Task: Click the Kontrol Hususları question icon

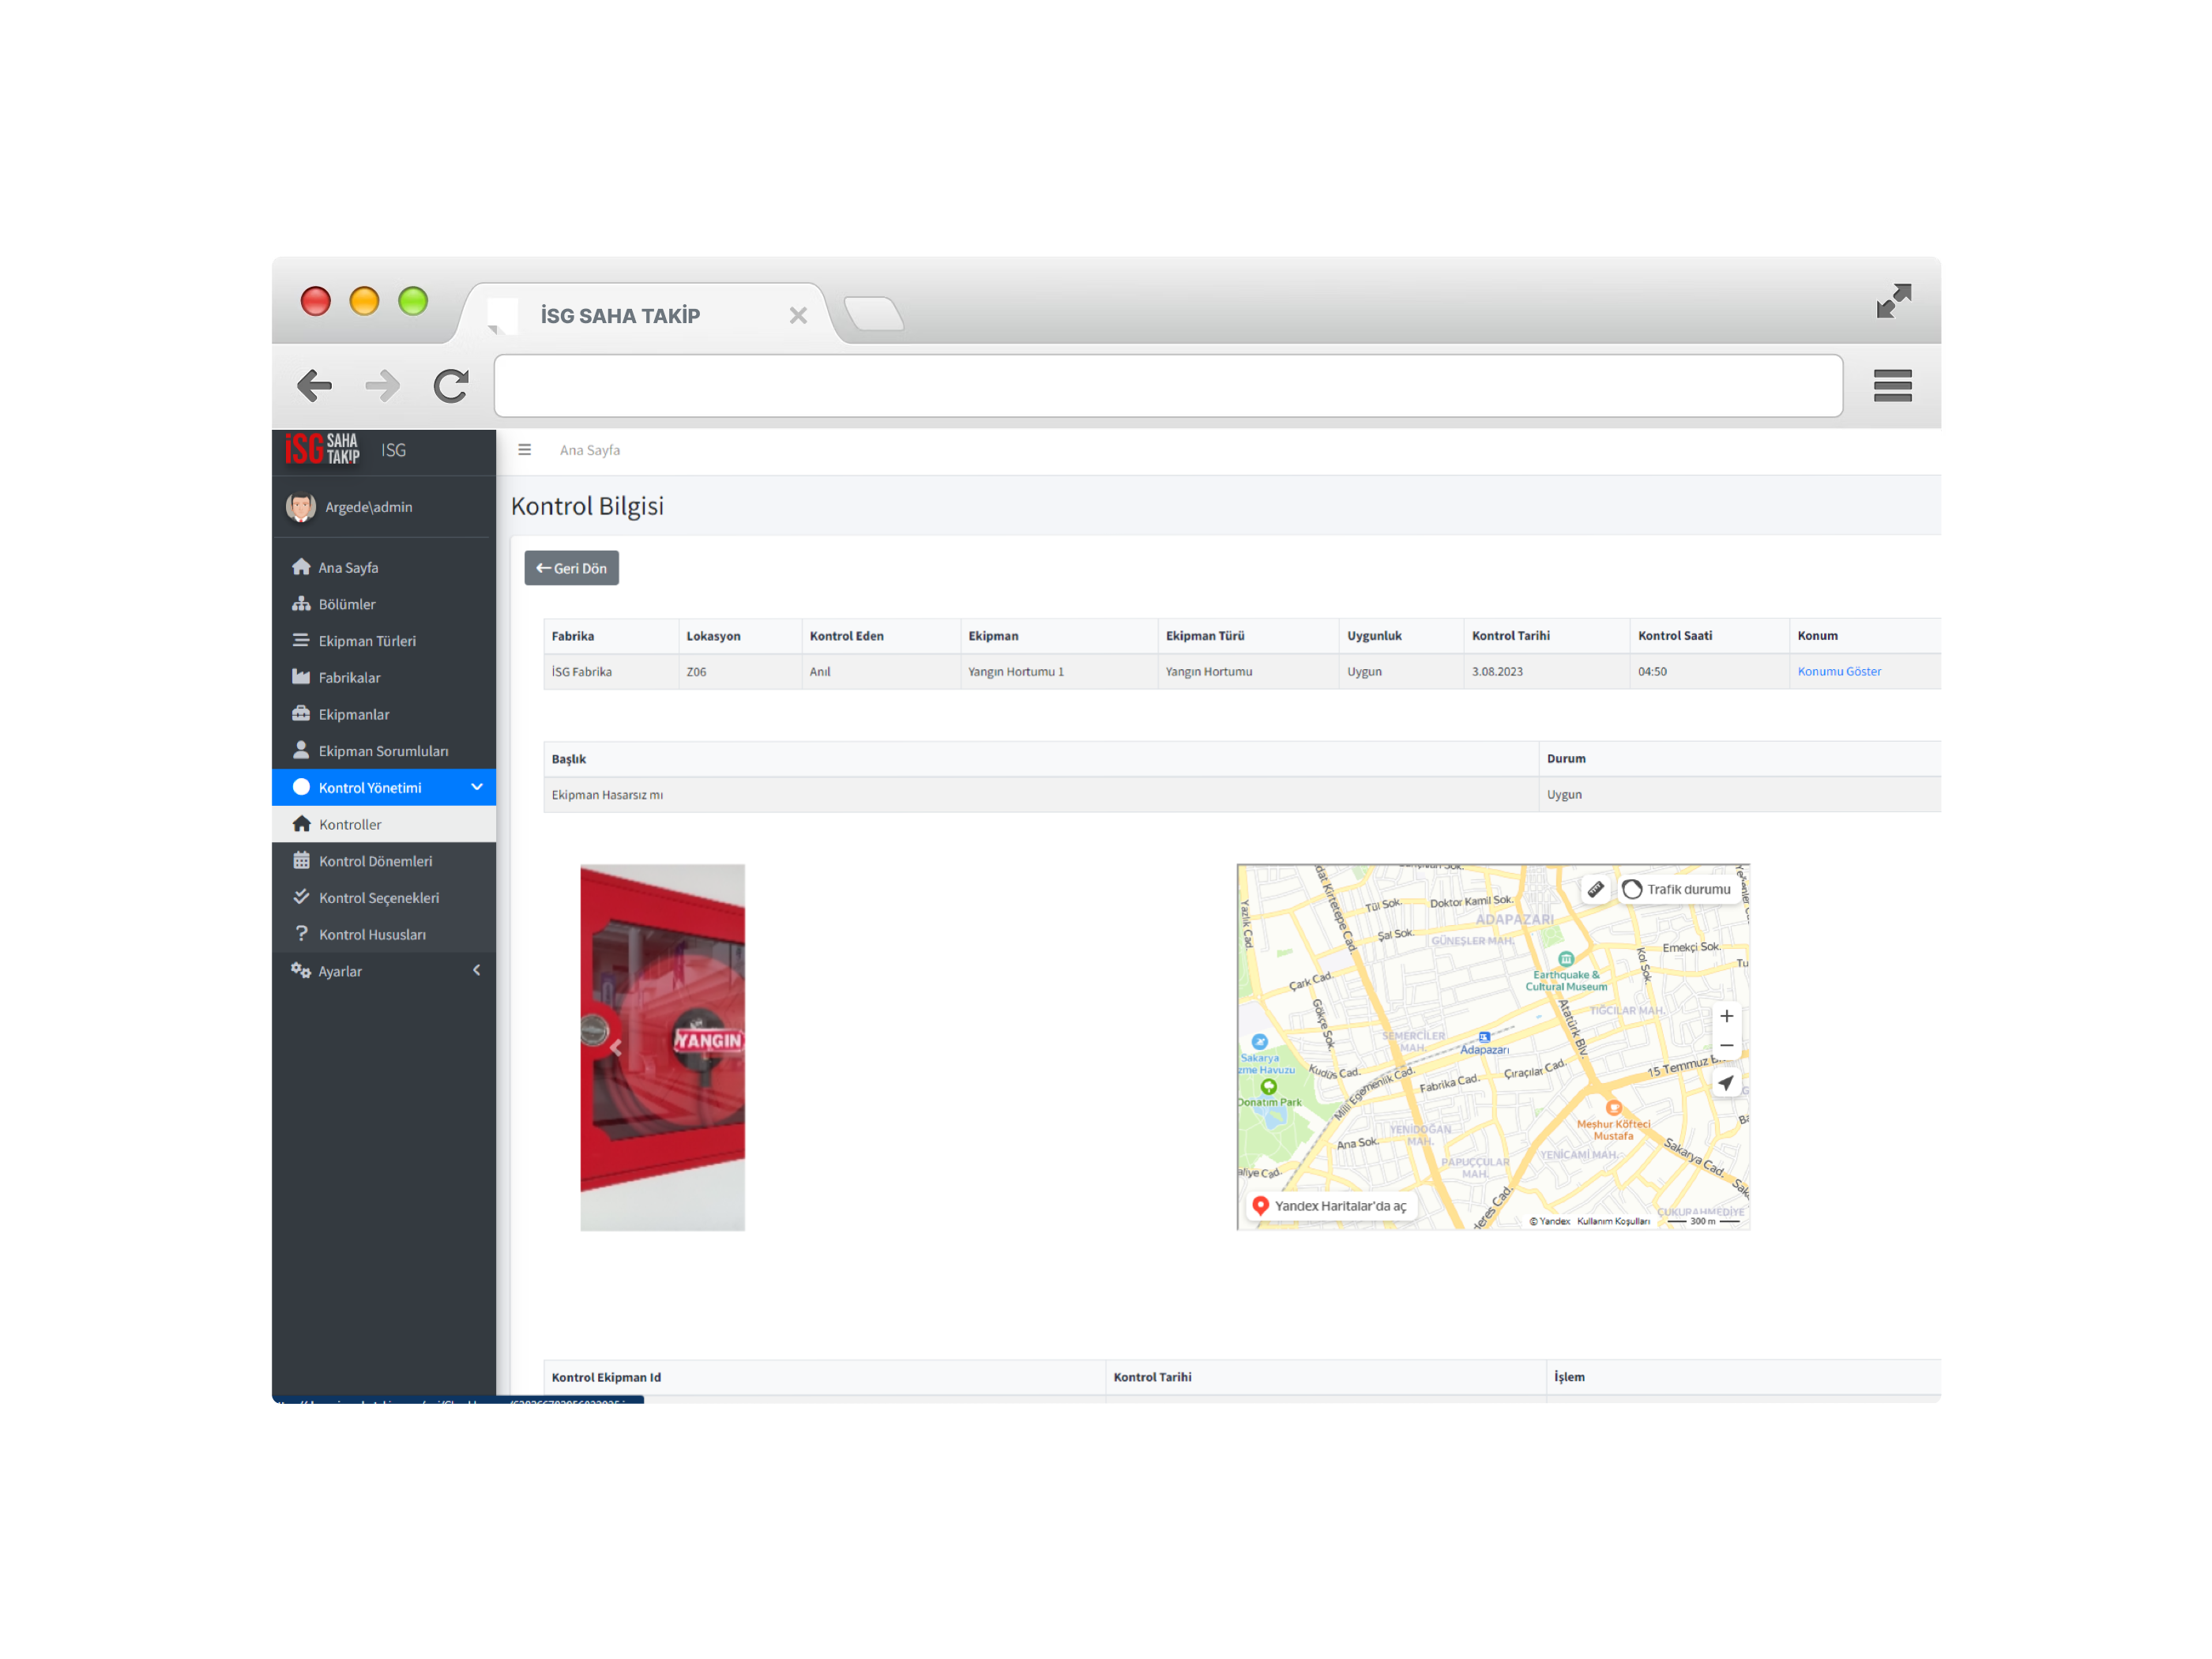Action: pos(301,934)
